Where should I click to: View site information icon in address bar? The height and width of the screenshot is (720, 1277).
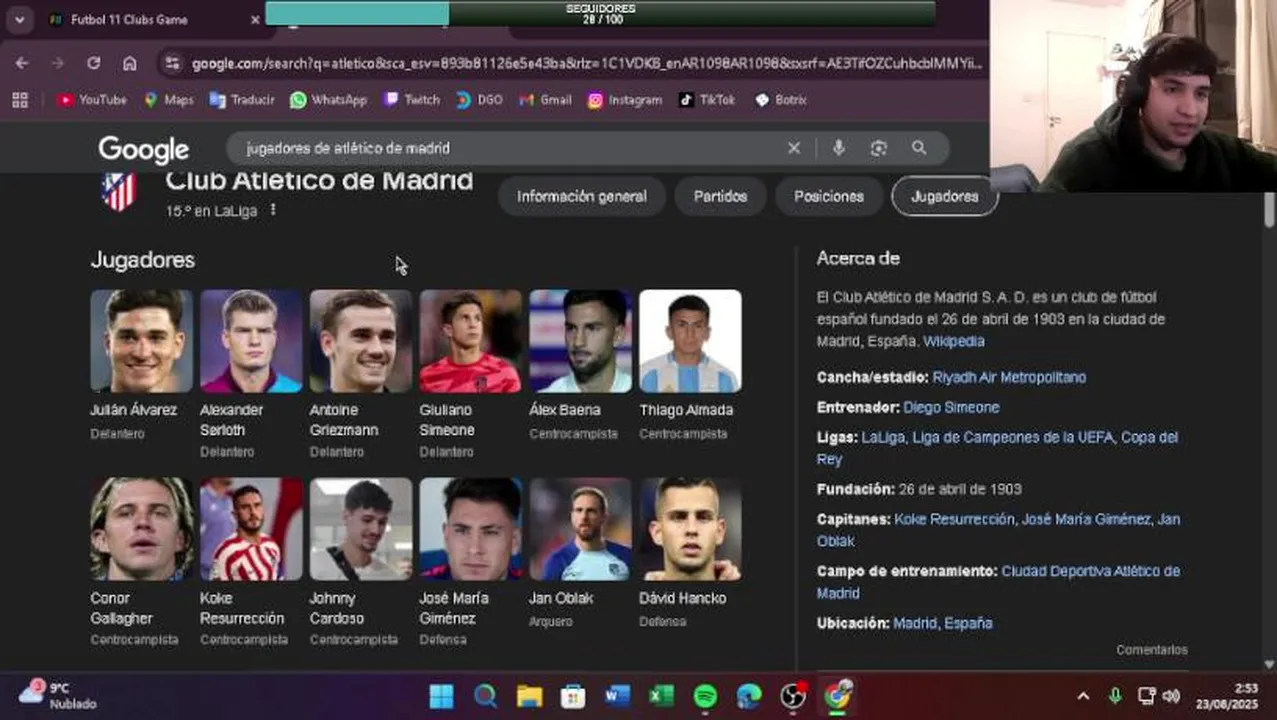click(172, 63)
